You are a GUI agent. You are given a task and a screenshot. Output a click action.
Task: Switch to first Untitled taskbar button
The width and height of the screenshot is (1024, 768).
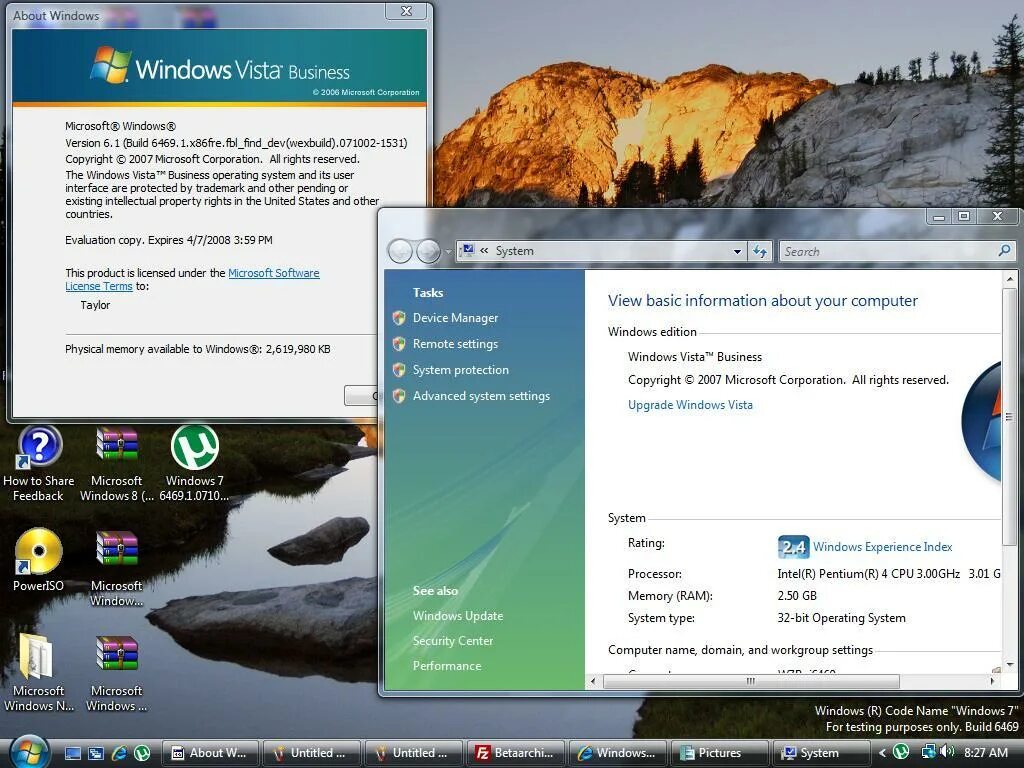point(311,753)
